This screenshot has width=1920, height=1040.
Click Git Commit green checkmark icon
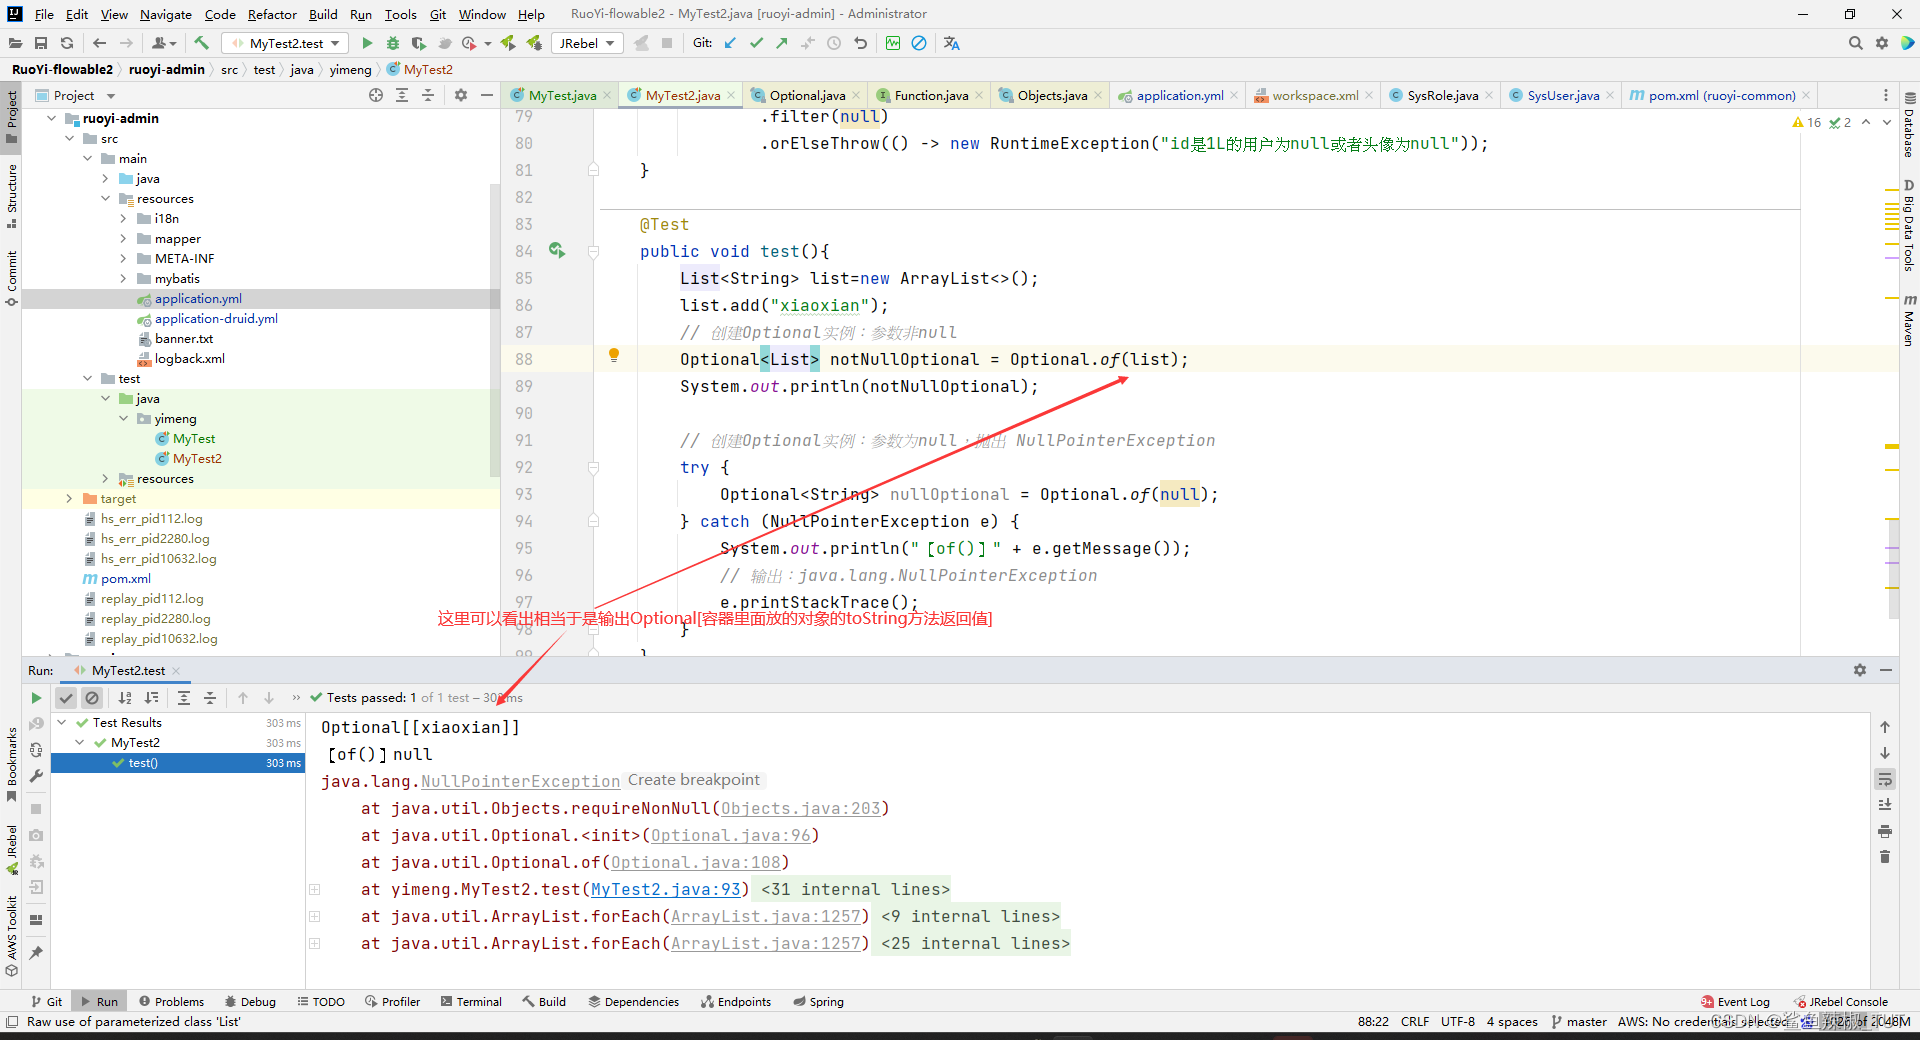coord(756,43)
